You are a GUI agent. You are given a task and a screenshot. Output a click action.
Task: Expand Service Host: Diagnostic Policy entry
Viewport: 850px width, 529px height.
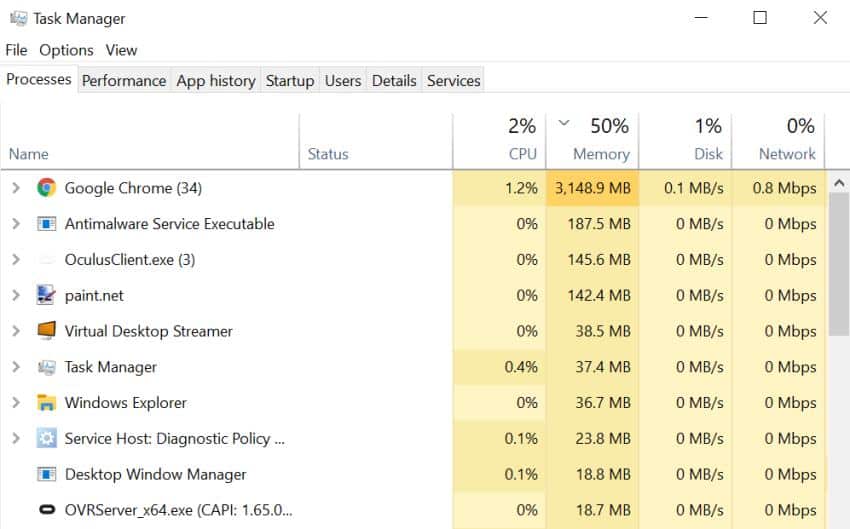coord(16,438)
